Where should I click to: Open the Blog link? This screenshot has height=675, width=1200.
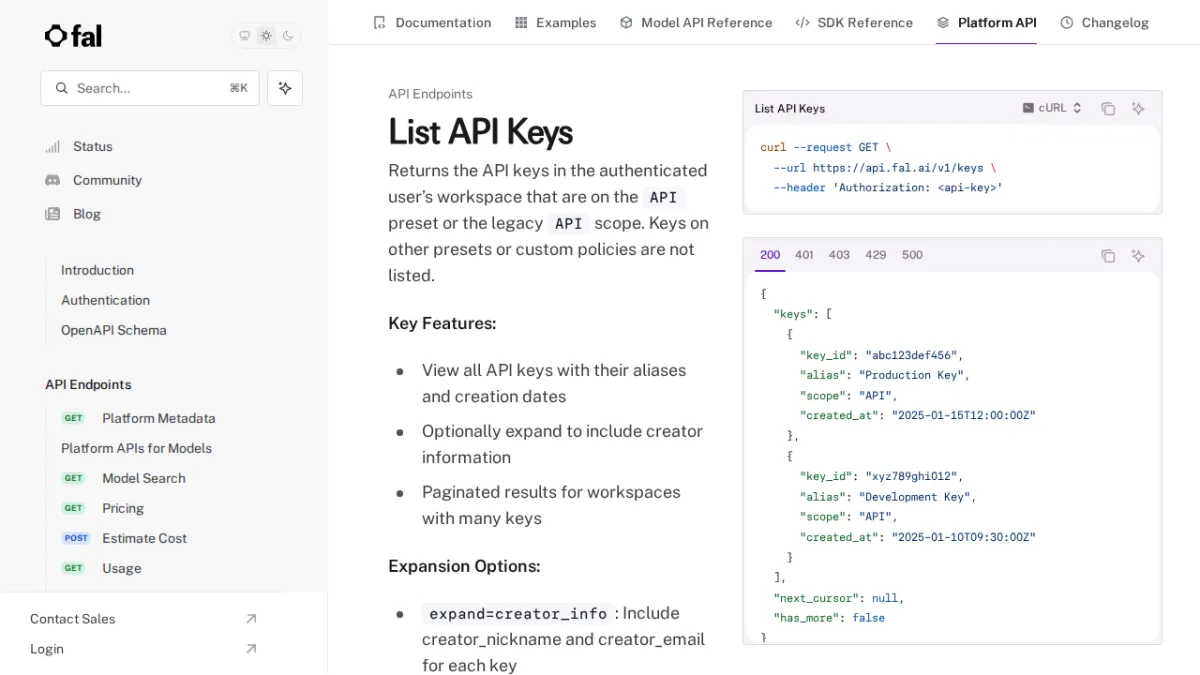pyautogui.click(x=87, y=214)
